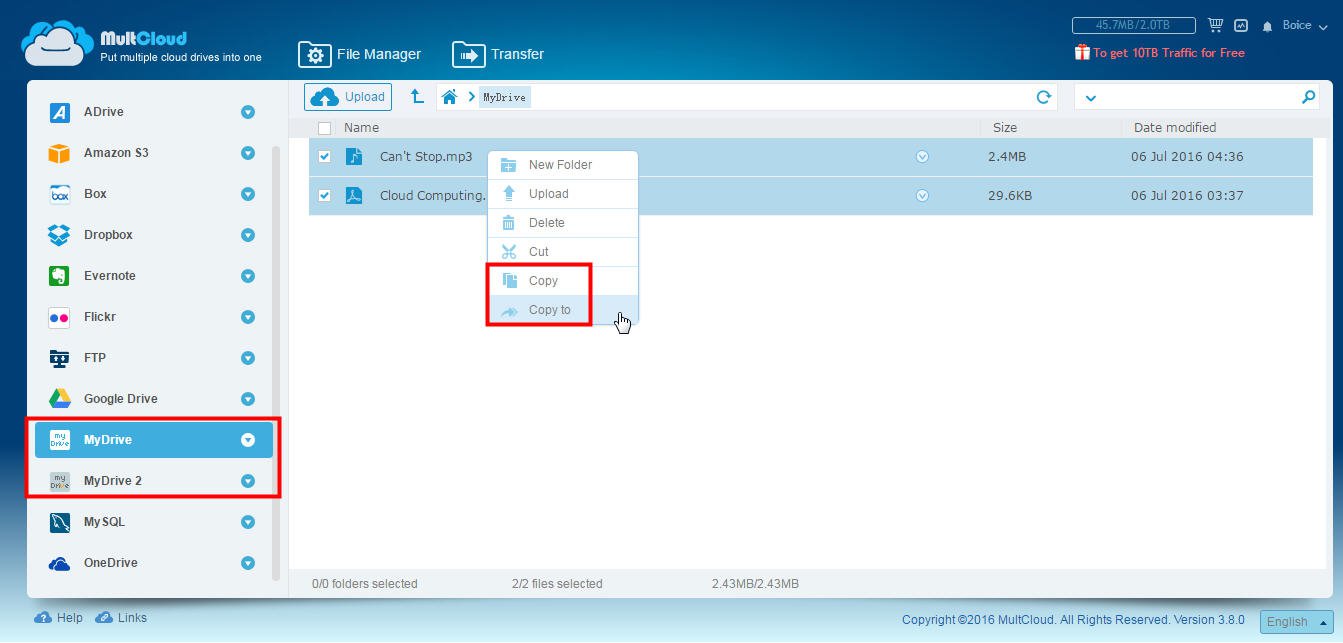
Task: Expand the Dropbox options arrow
Action: (x=248, y=235)
